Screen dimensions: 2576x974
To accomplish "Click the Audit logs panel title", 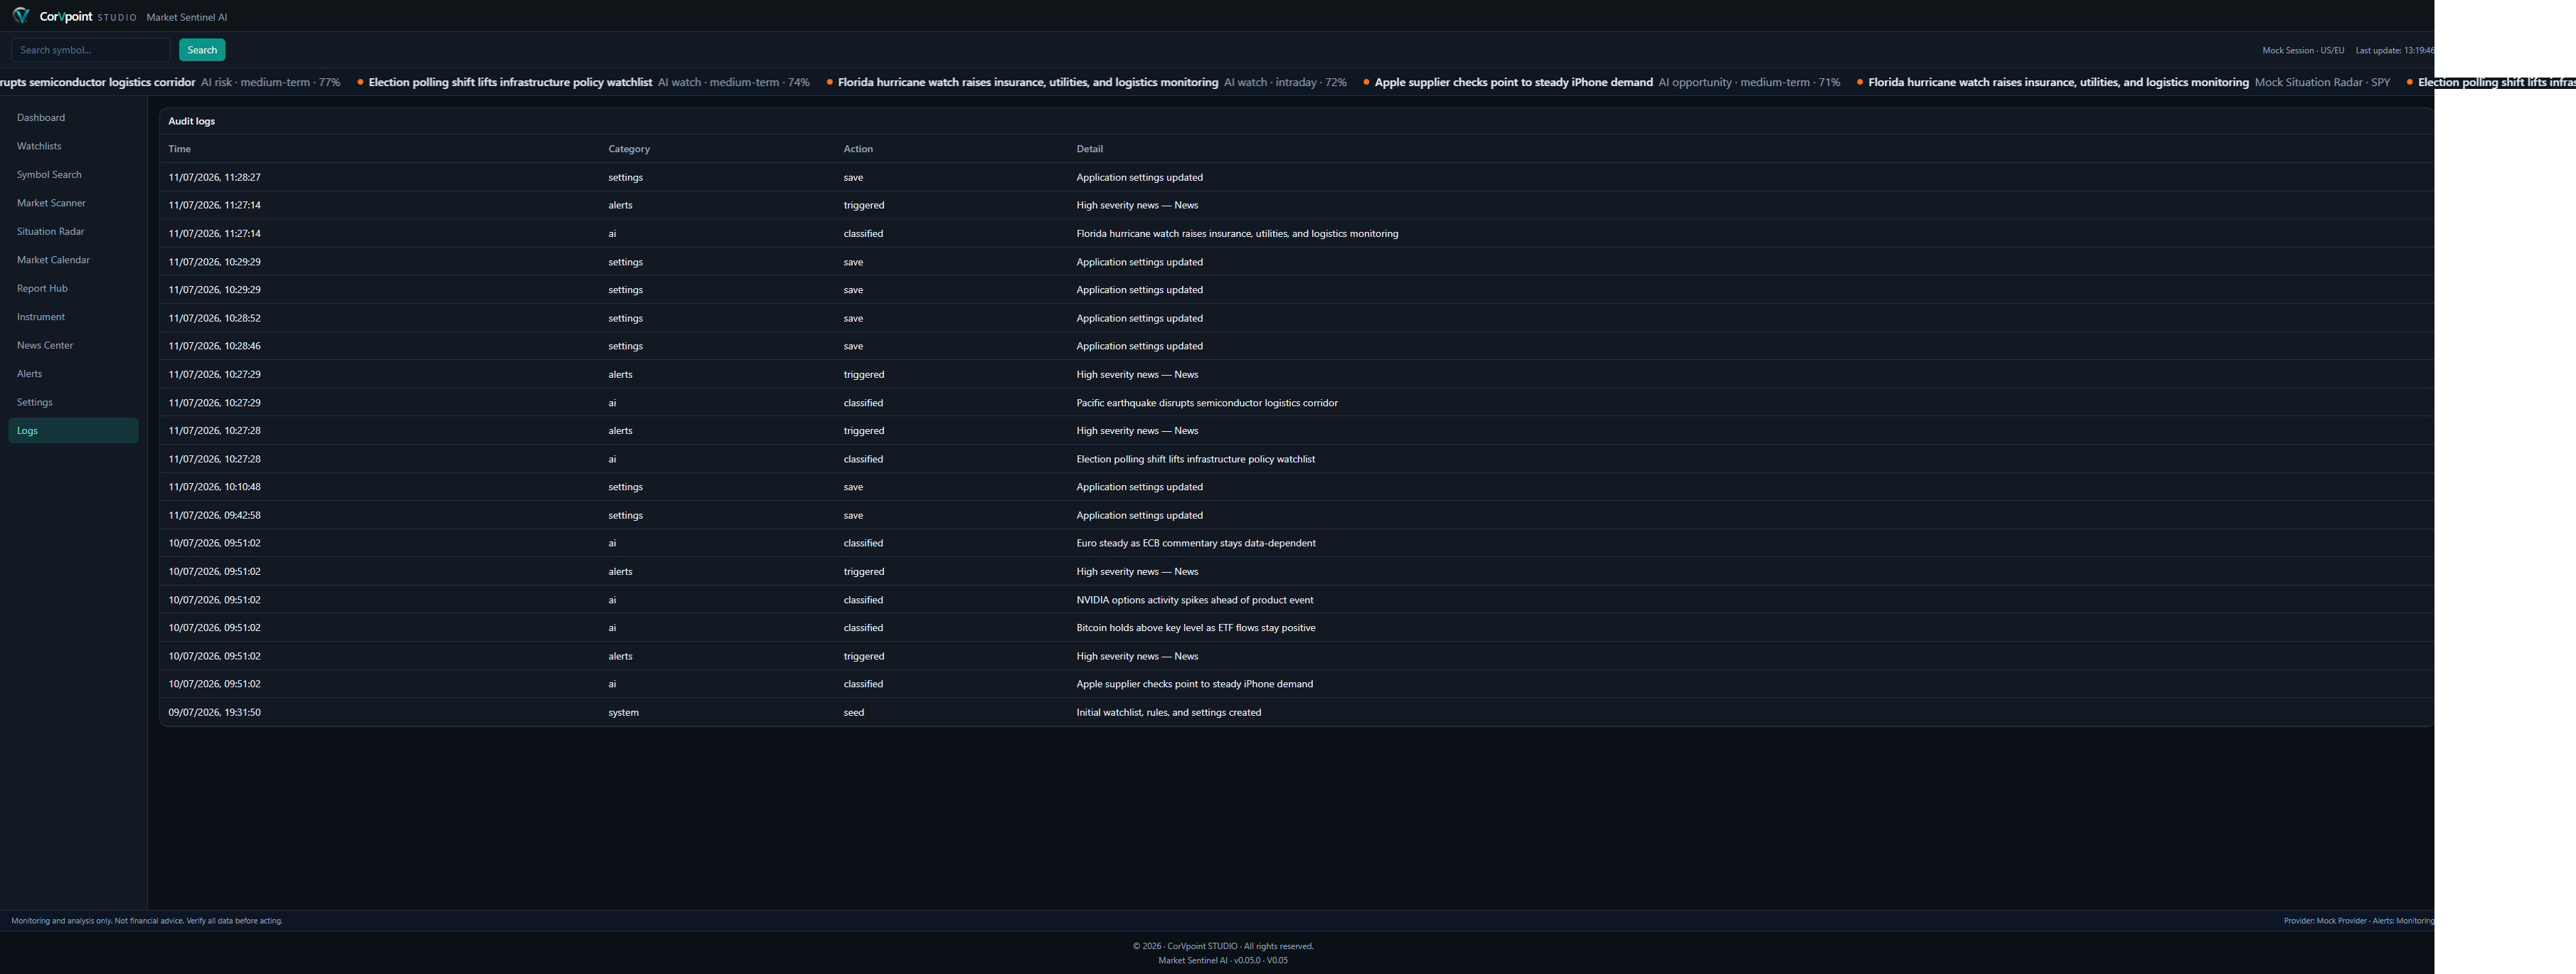I will [x=191, y=121].
